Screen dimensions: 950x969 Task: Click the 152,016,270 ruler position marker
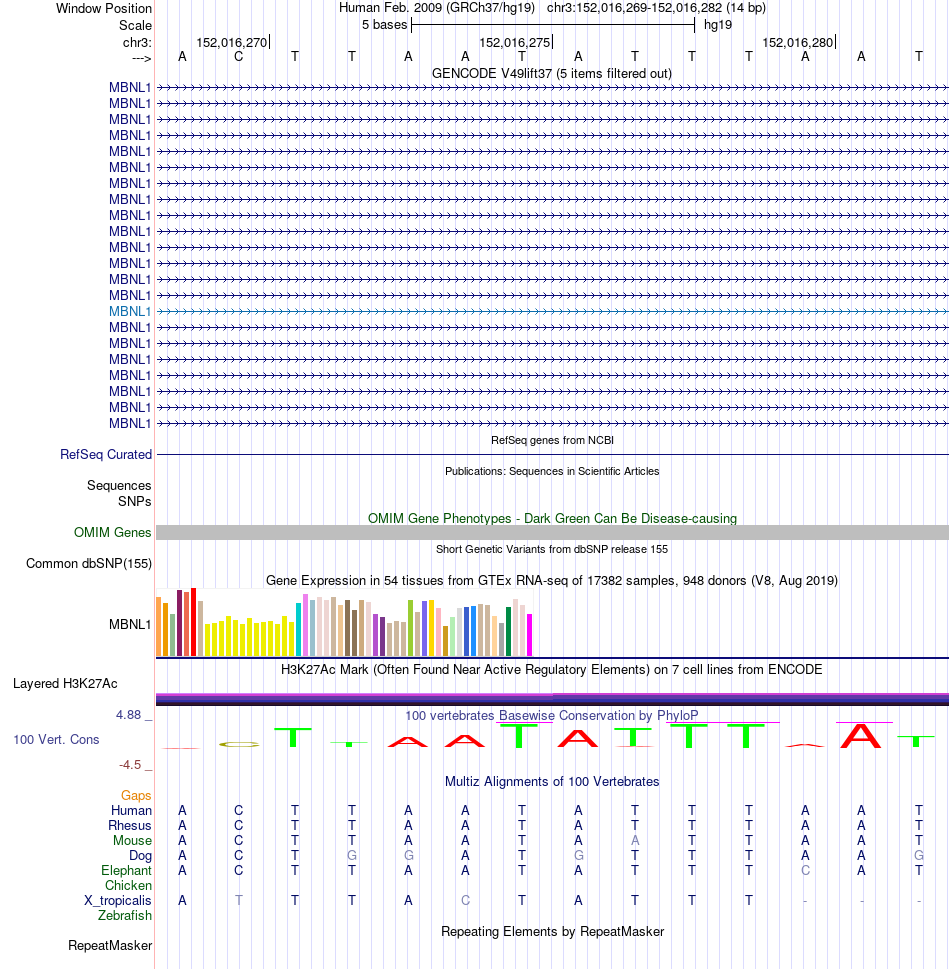[232, 43]
